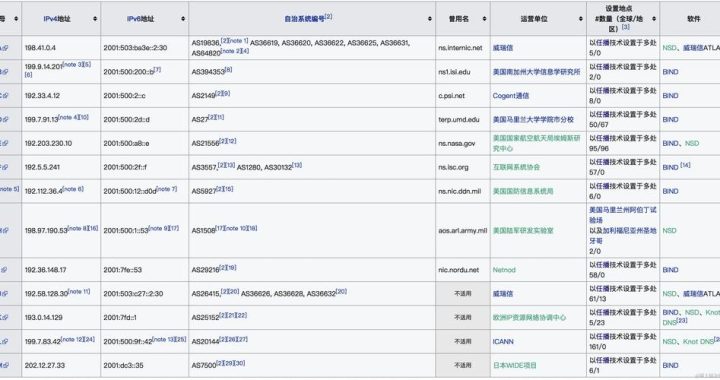Open external link icon in 192.33.4.12 row
720x380 pixels.
click(x=5, y=95)
